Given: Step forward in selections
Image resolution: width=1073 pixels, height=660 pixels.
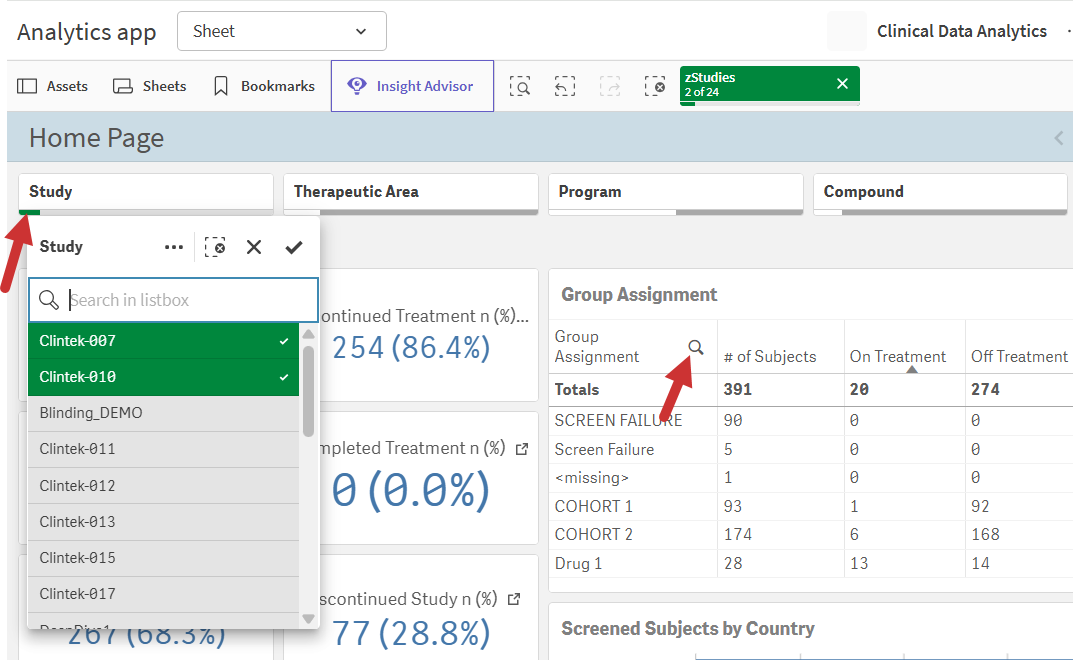Looking at the screenshot, I should point(610,86).
